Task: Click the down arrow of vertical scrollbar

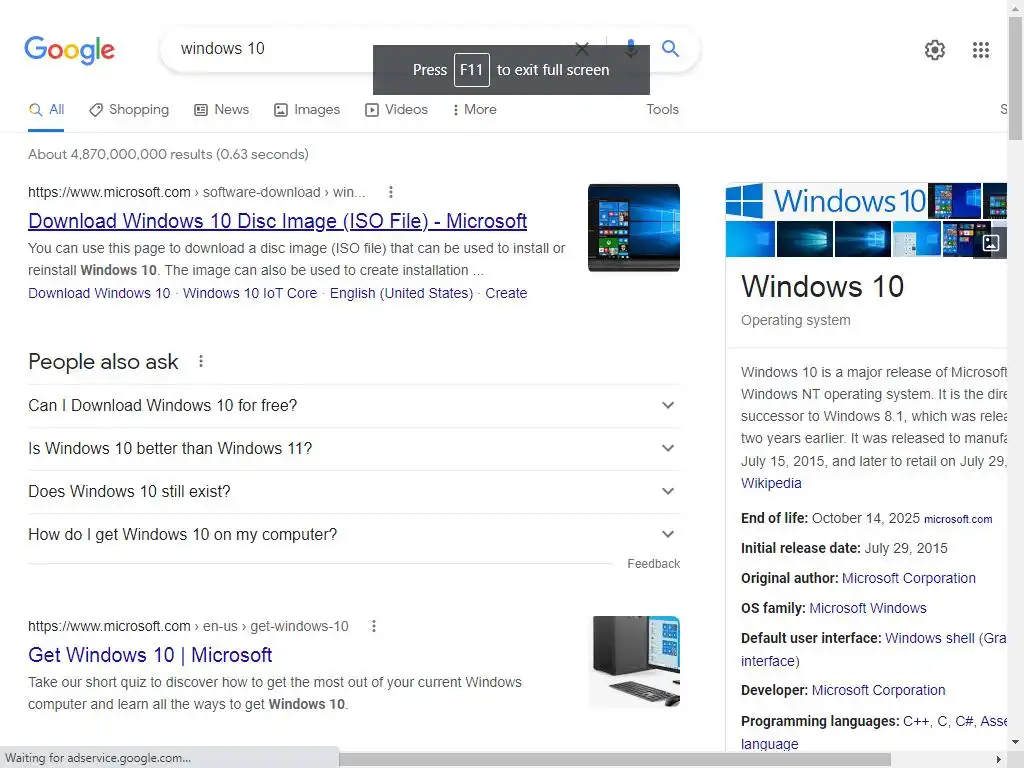Action: (1016, 743)
